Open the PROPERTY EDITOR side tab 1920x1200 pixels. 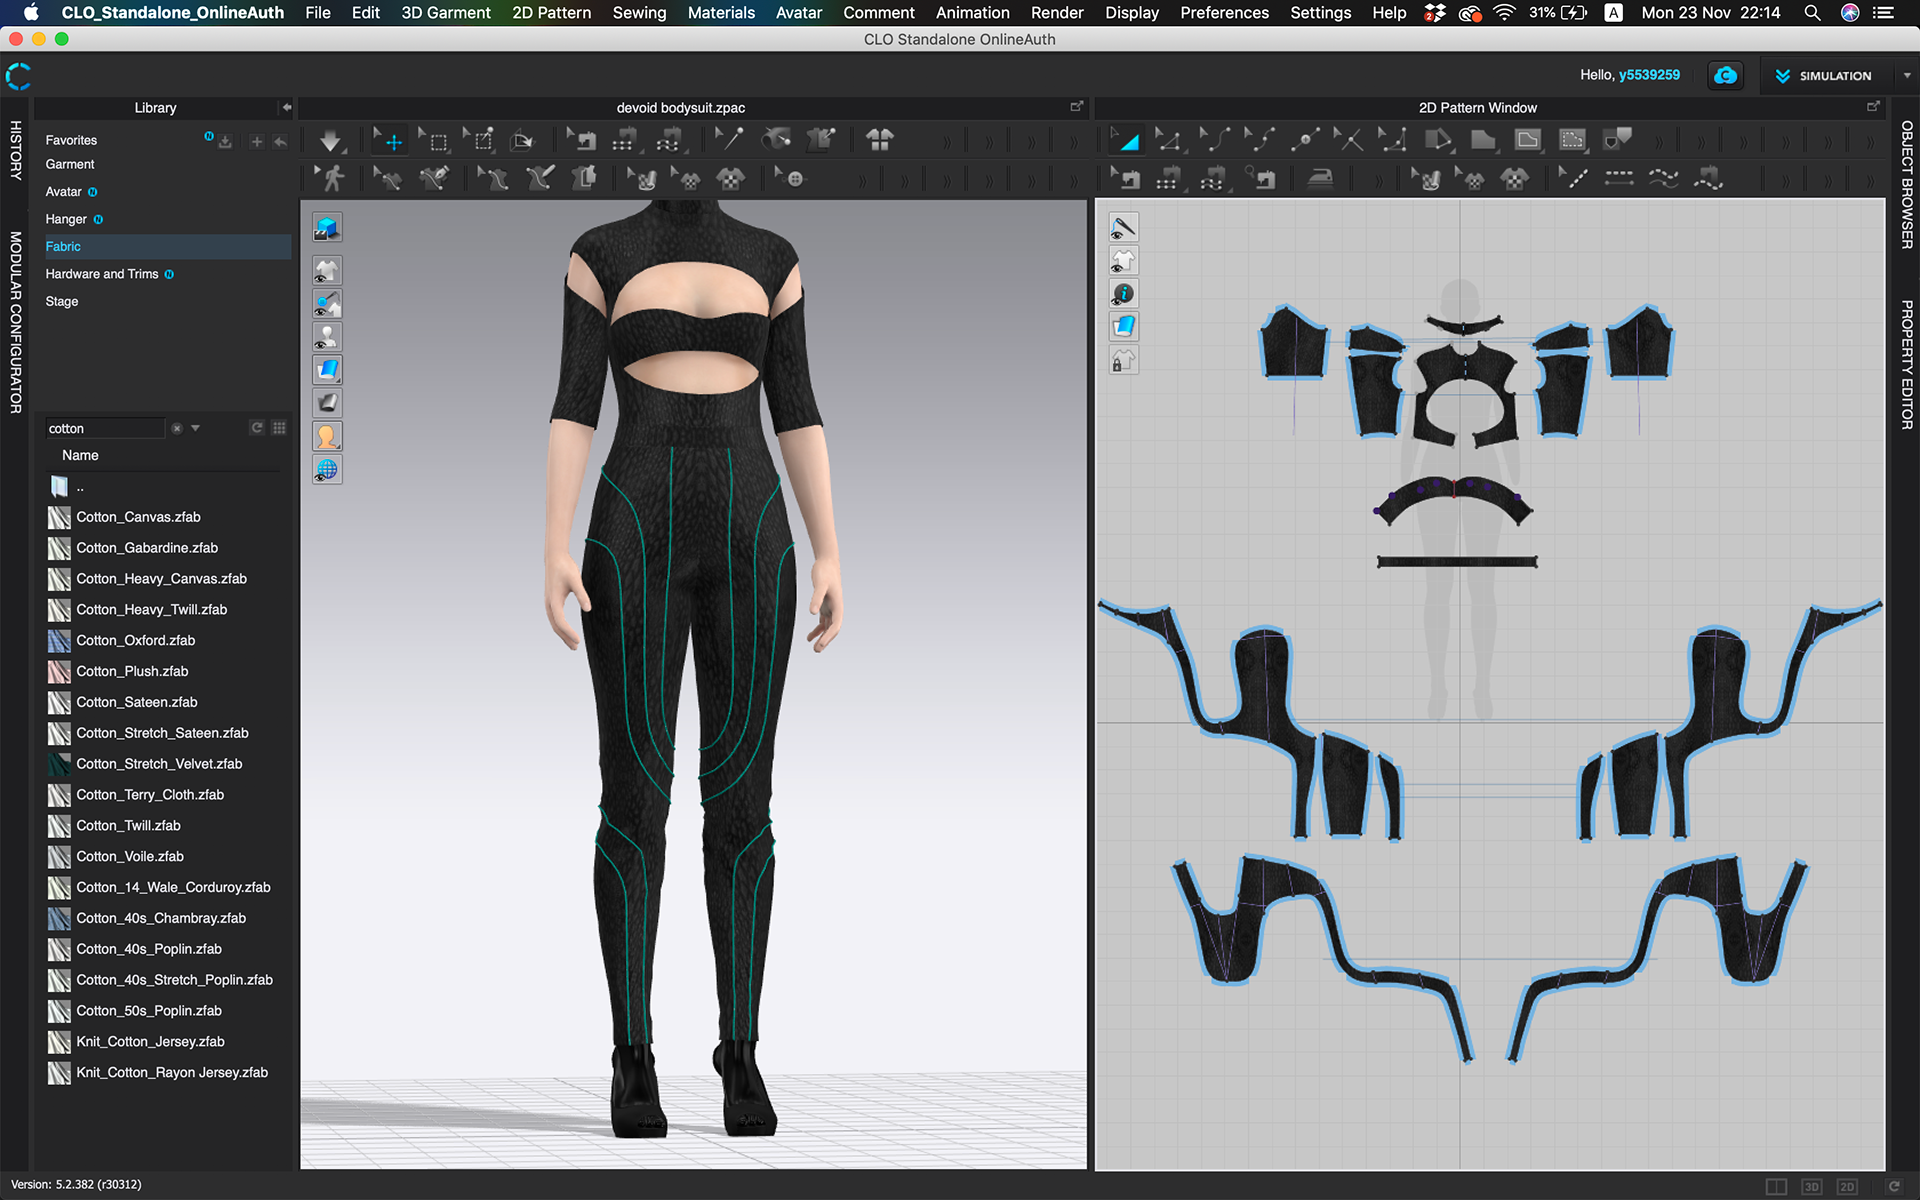pos(1907,365)
